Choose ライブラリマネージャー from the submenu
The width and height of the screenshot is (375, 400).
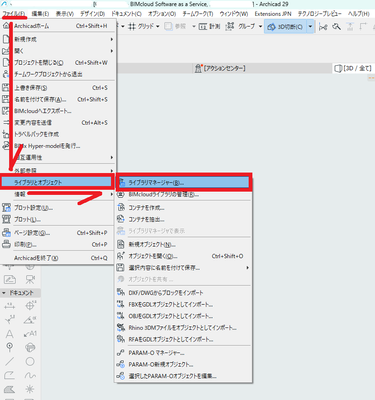click(x=184, y=182)
